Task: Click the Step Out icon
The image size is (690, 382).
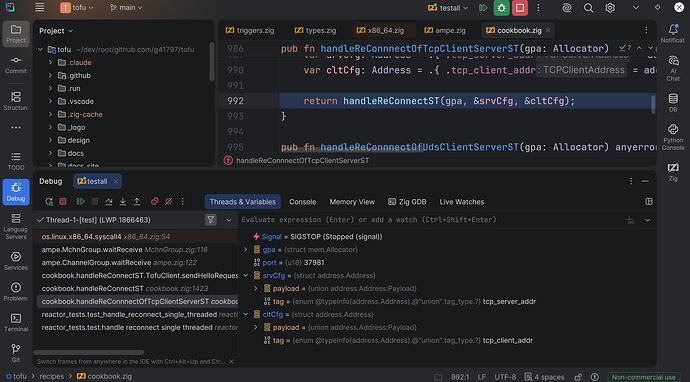Action: (137, 202)
